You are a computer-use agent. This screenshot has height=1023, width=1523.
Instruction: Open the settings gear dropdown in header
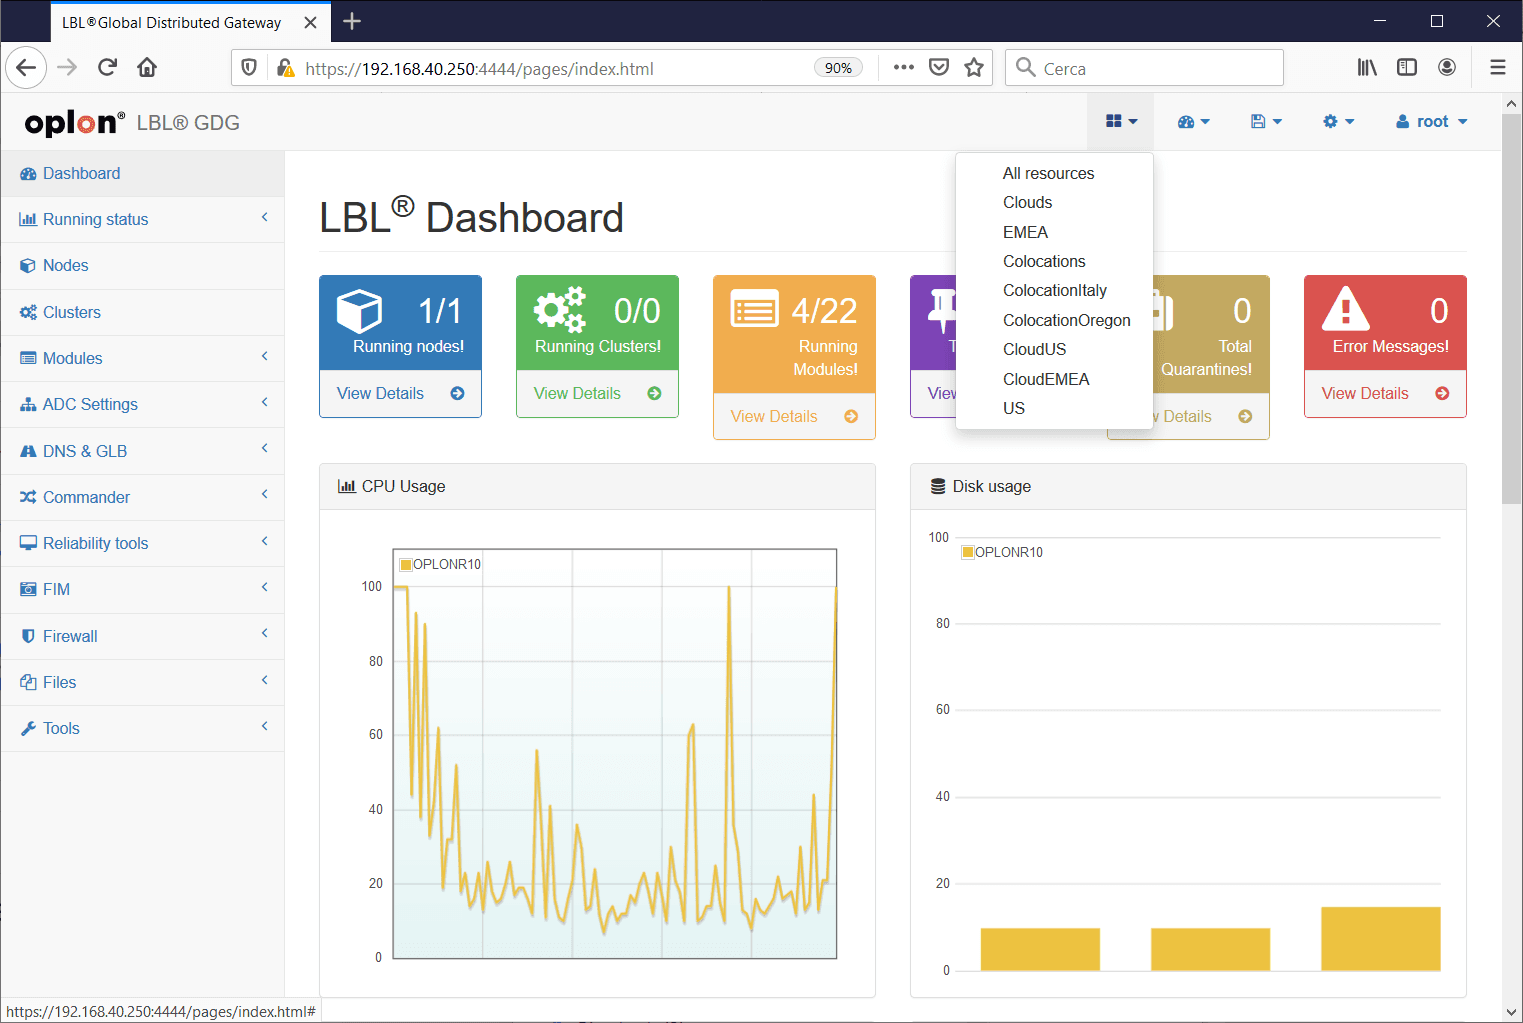(1338, 121)
